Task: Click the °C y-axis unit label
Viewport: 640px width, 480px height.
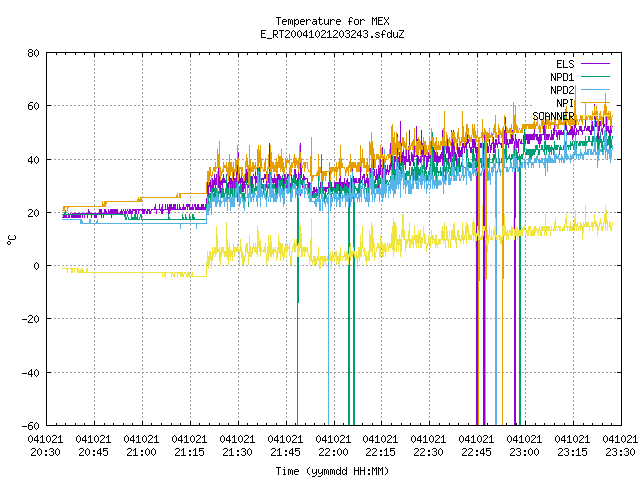Action: 11,240
